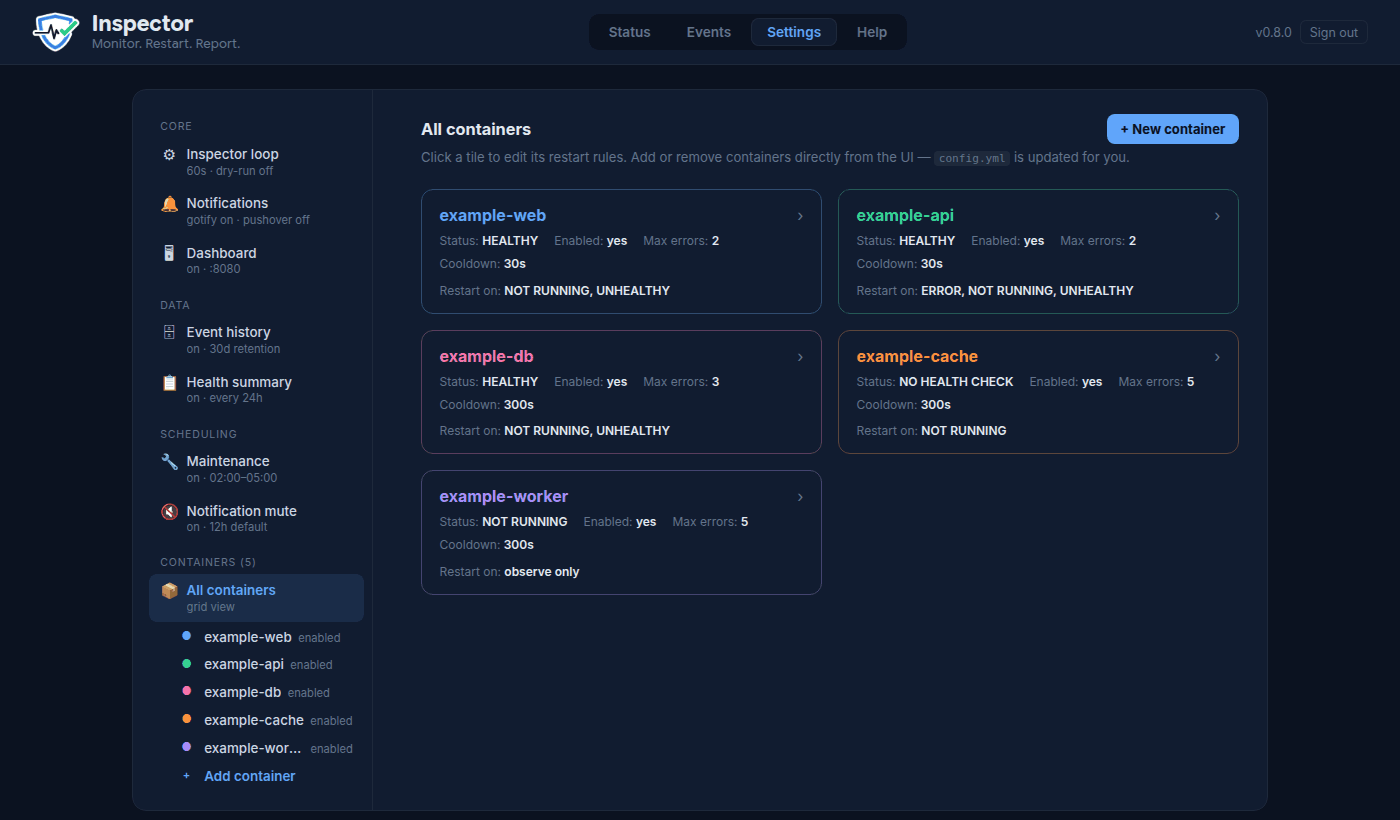The image size is (1400, 820).
Task: Click the Dashboard device icon in sidebar
Action: (x=169, y=254)
